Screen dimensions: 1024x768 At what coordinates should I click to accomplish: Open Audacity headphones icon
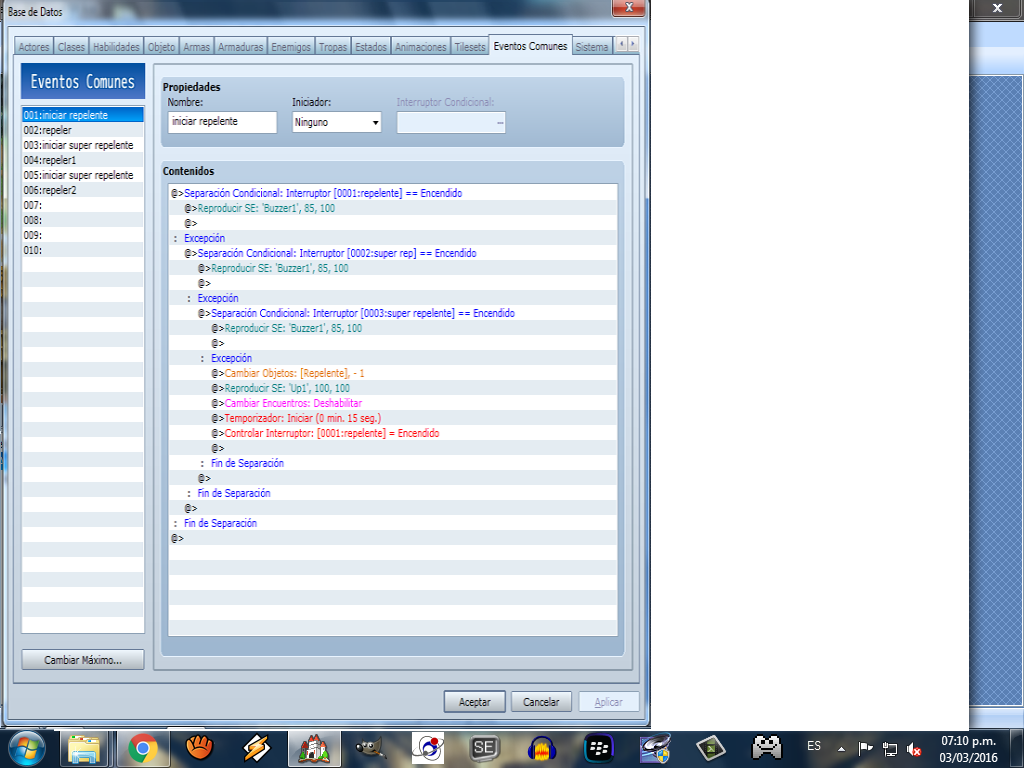coord(541,749)
